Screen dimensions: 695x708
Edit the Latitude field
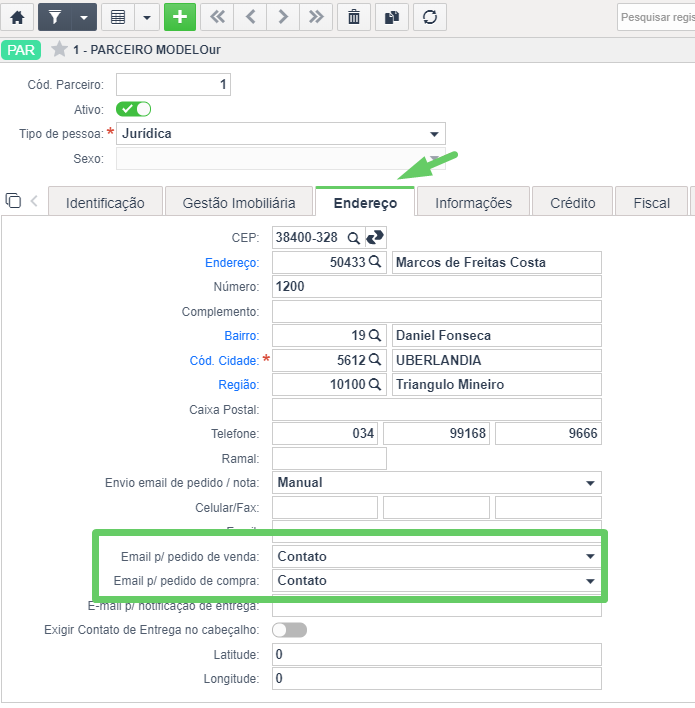pyautogui.click(x=437, y=654)
